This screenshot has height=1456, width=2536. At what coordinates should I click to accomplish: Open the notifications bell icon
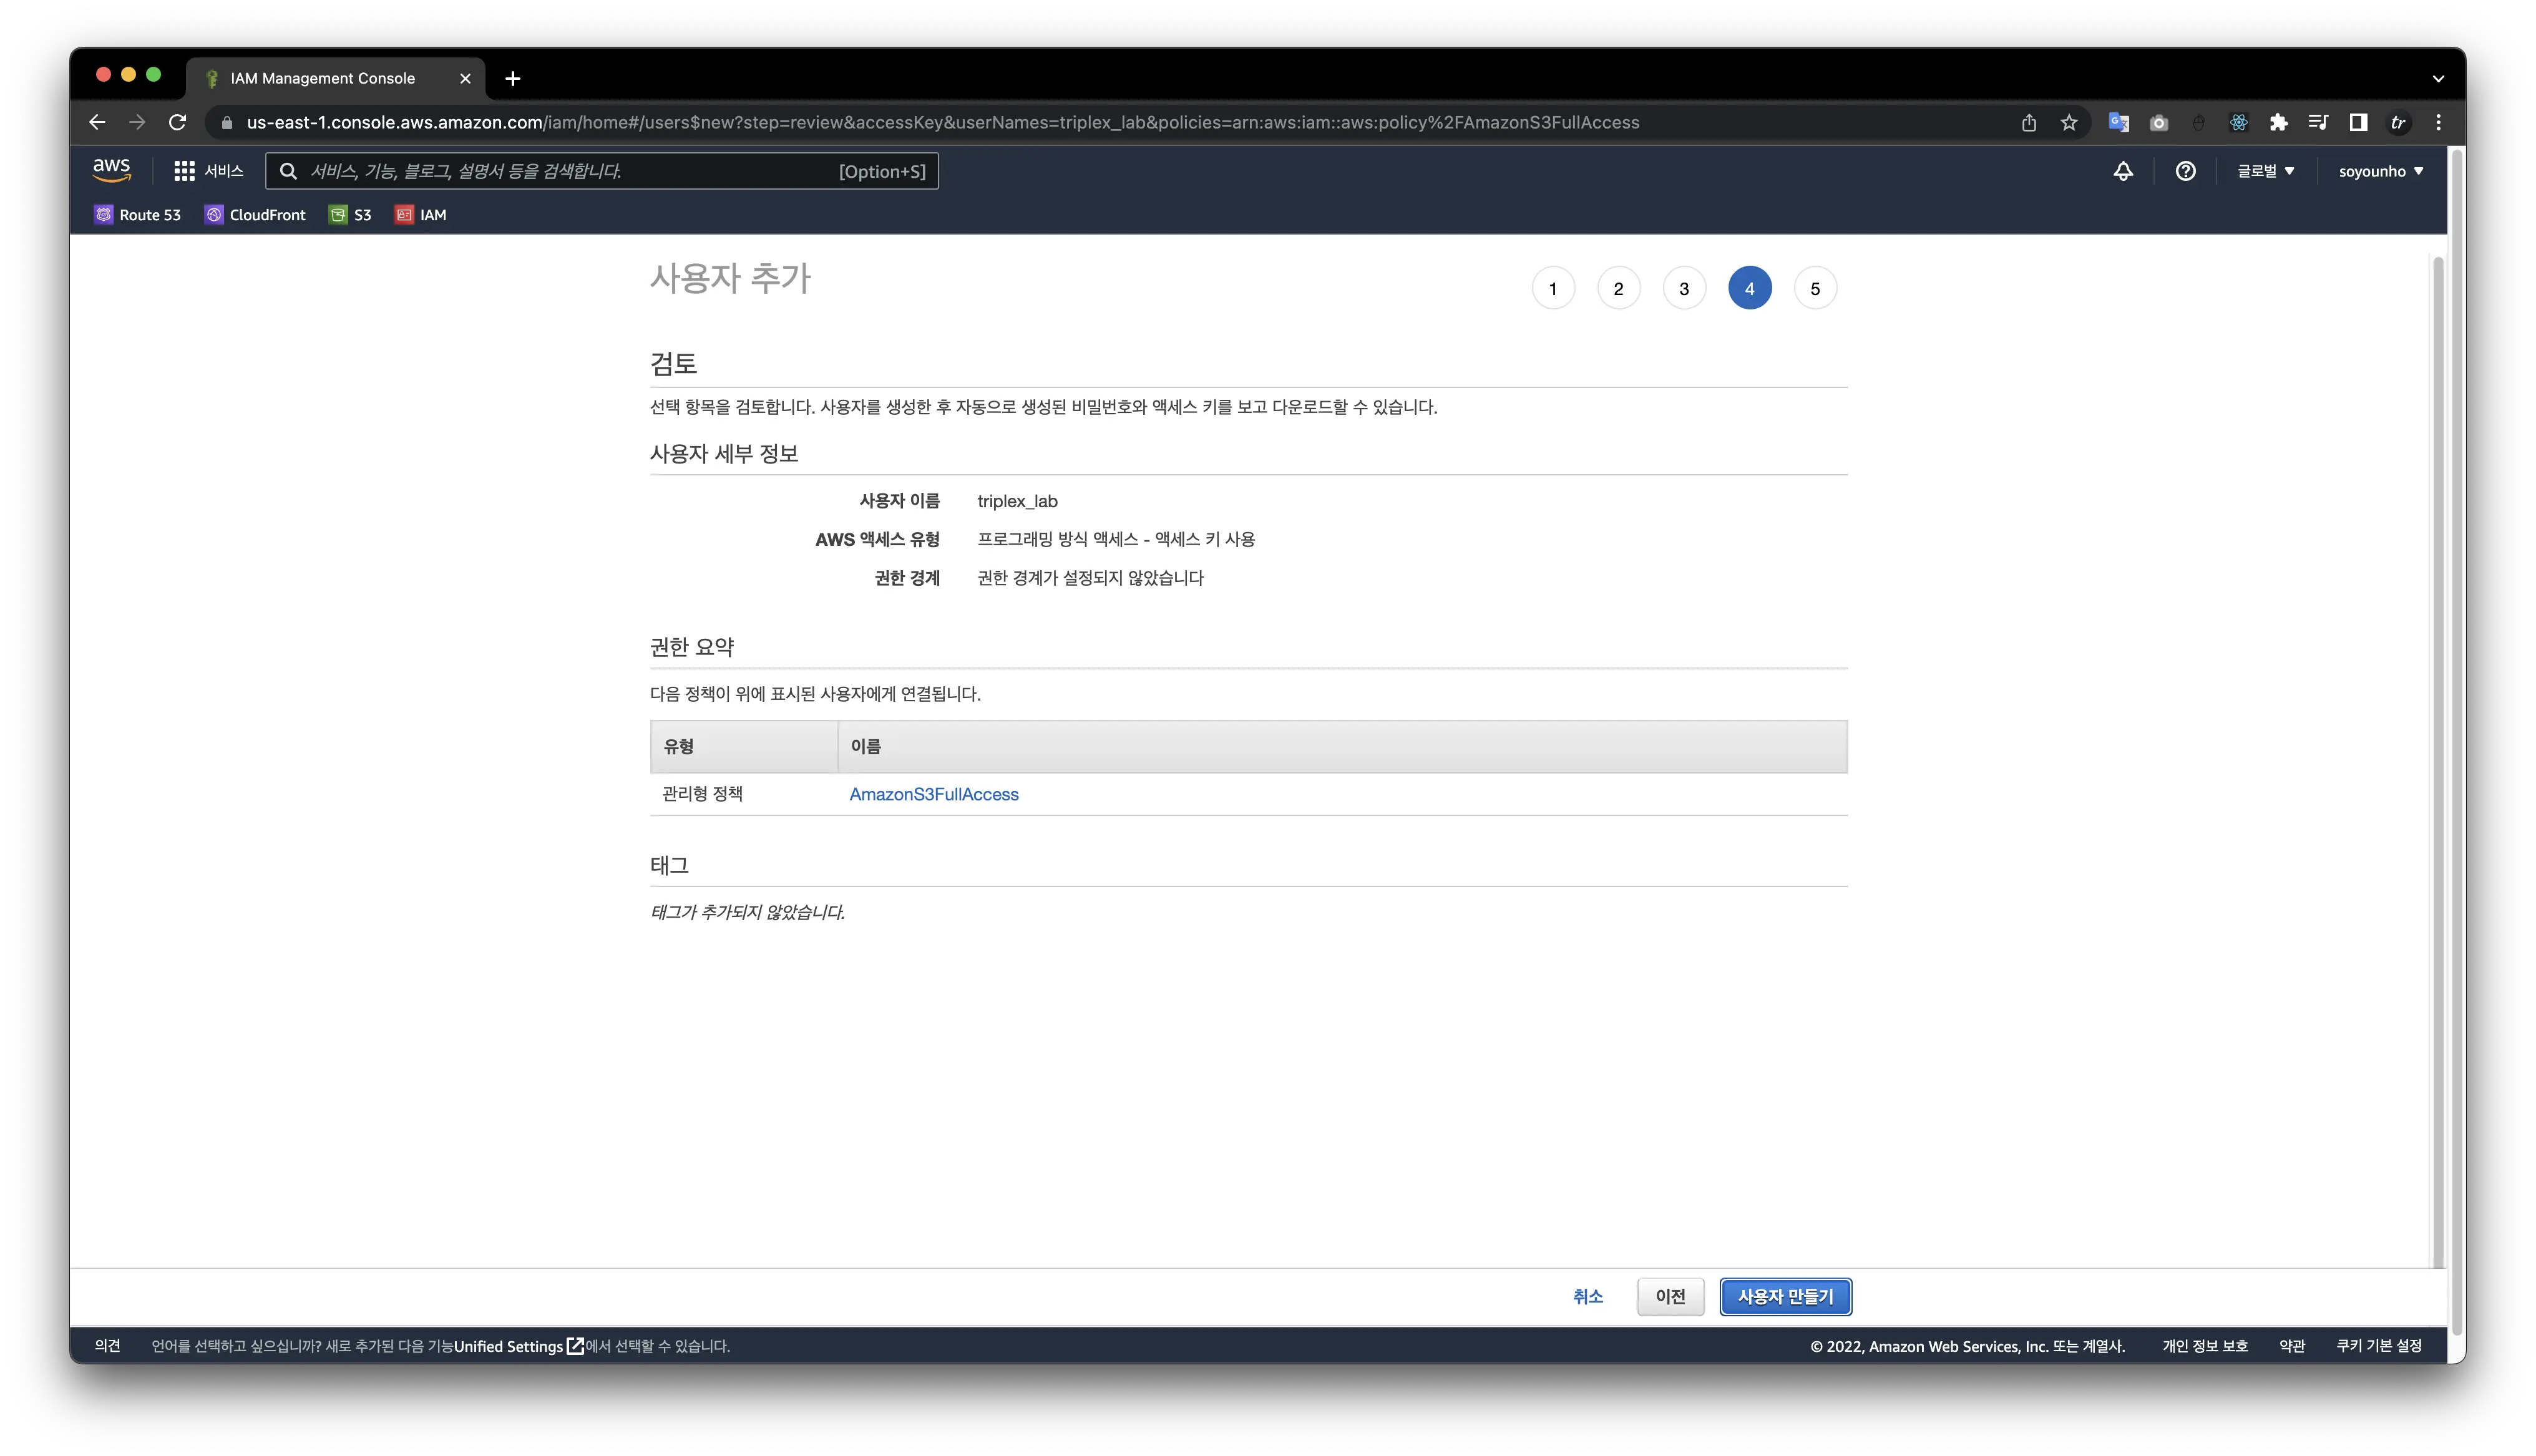(2123, 171)
